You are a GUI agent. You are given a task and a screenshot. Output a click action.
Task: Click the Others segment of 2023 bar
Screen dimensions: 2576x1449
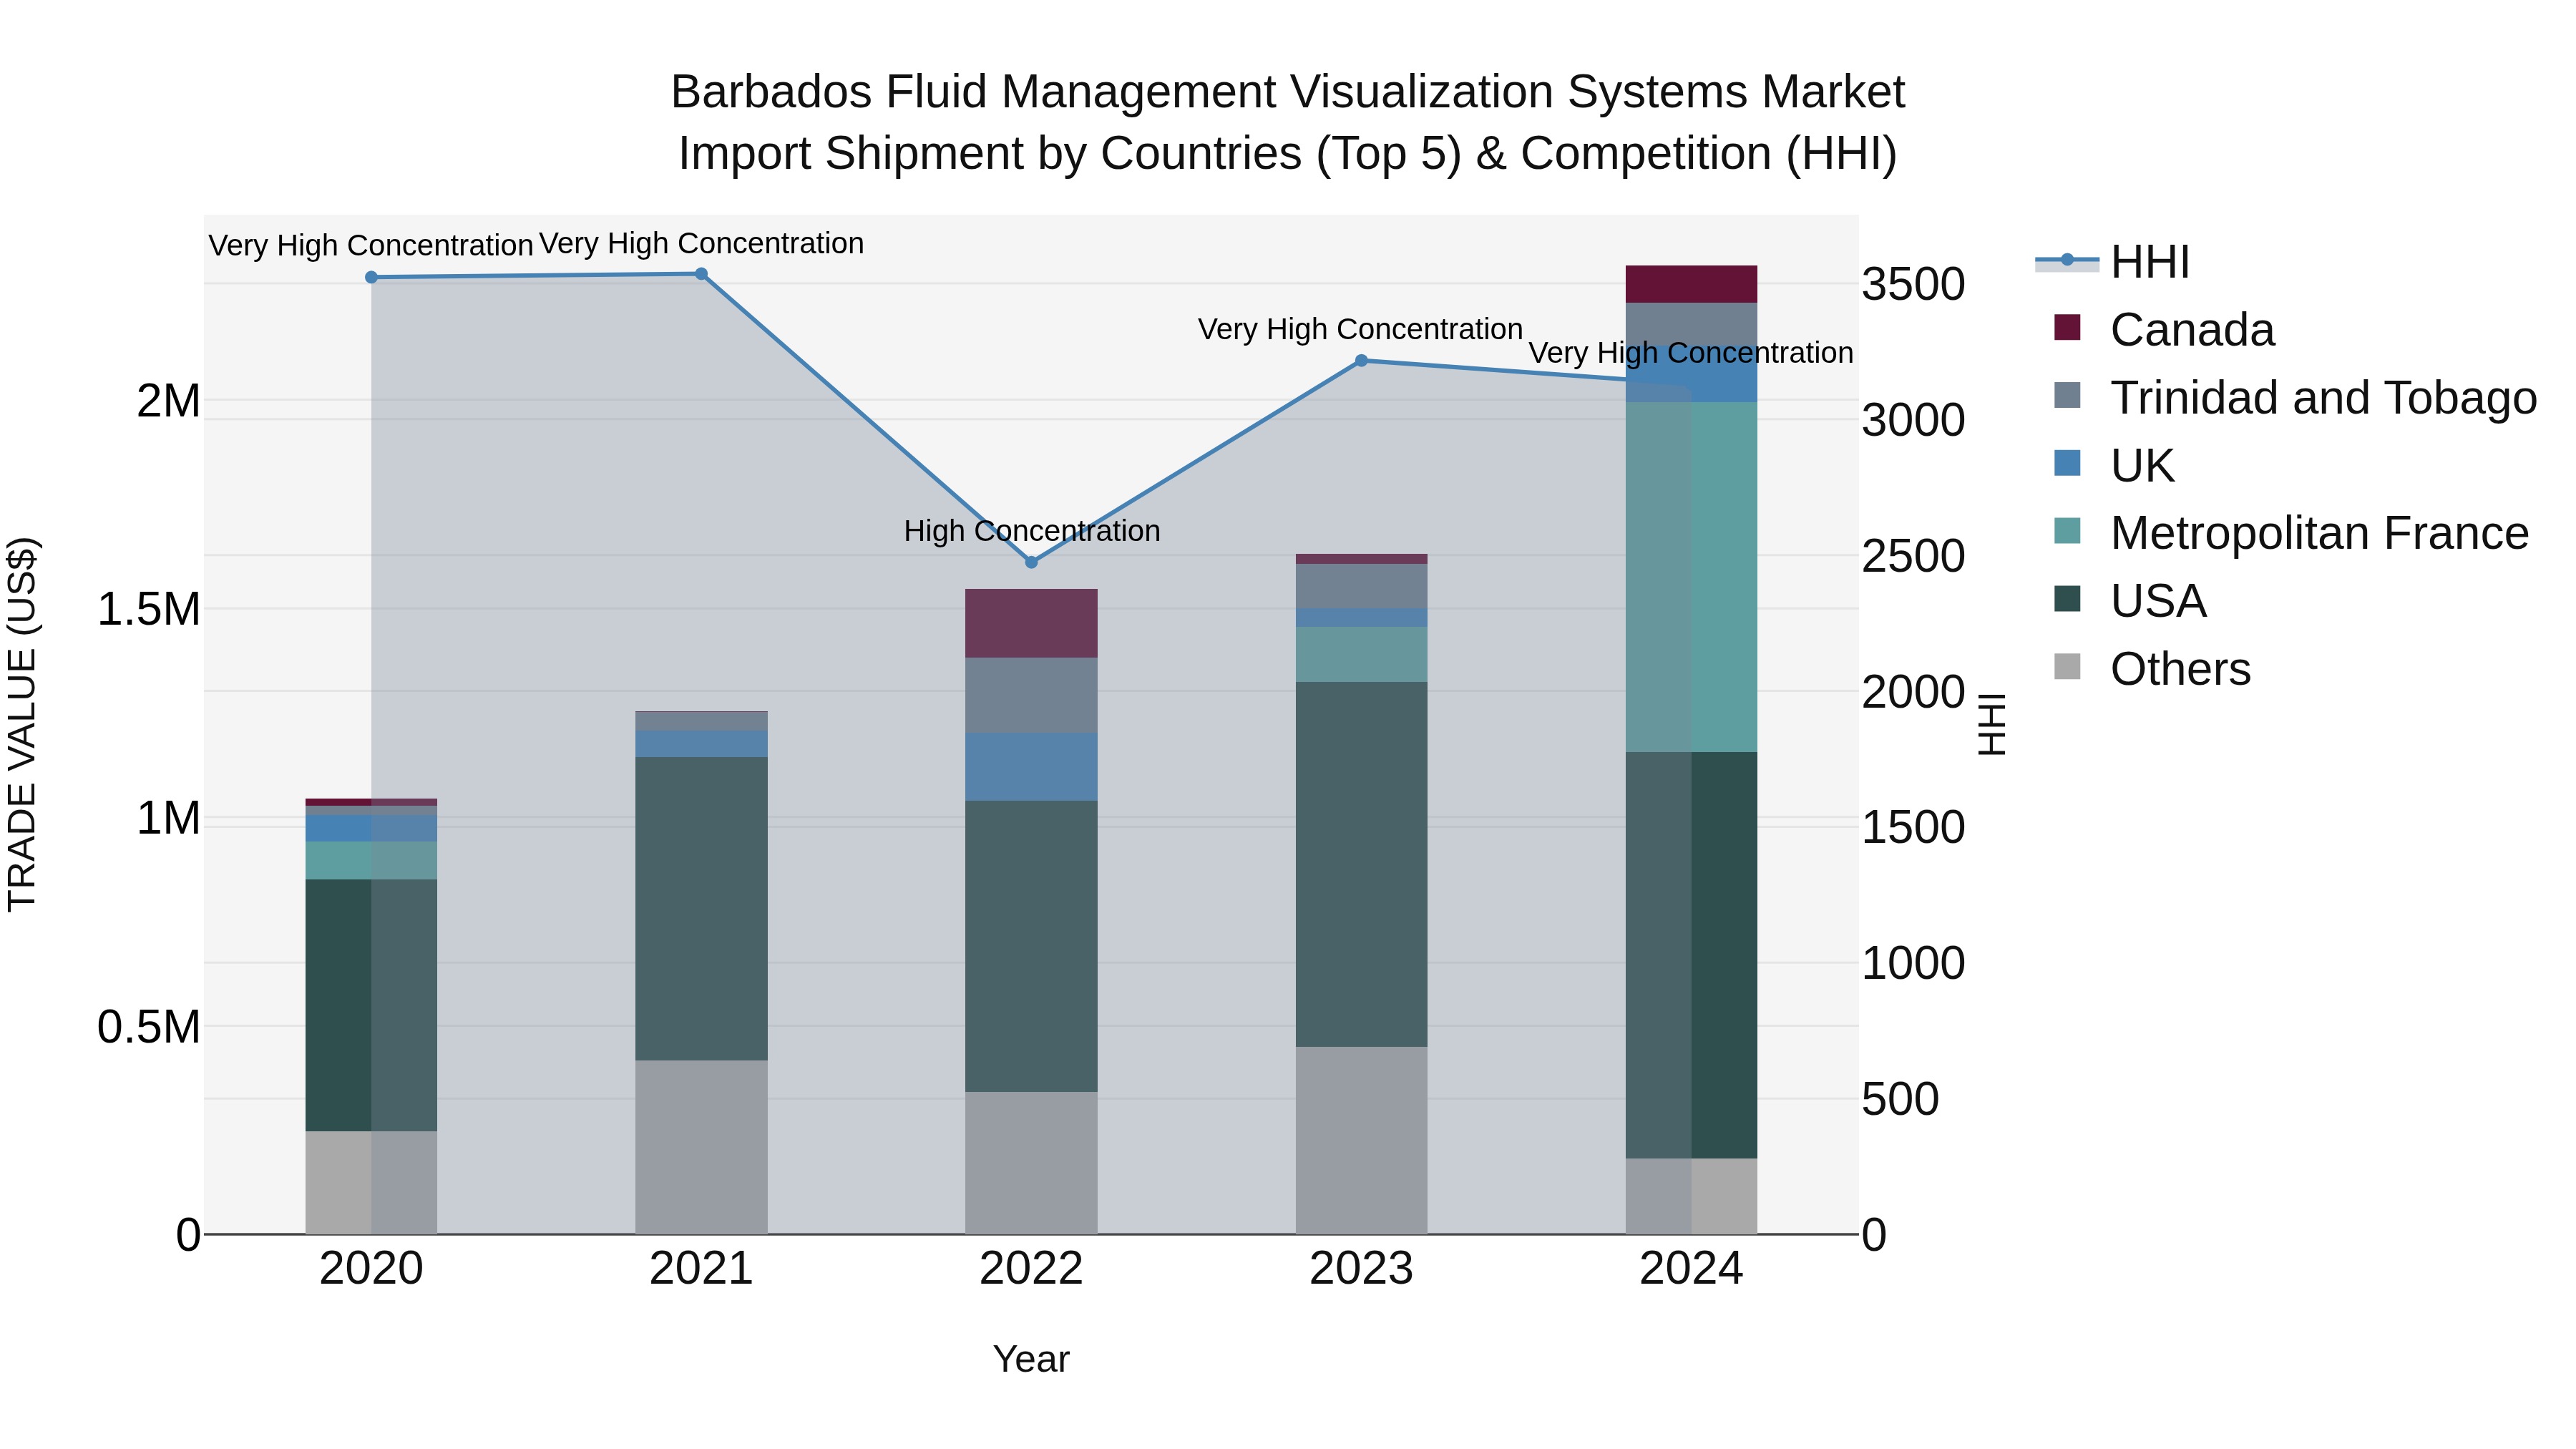1361,1140
